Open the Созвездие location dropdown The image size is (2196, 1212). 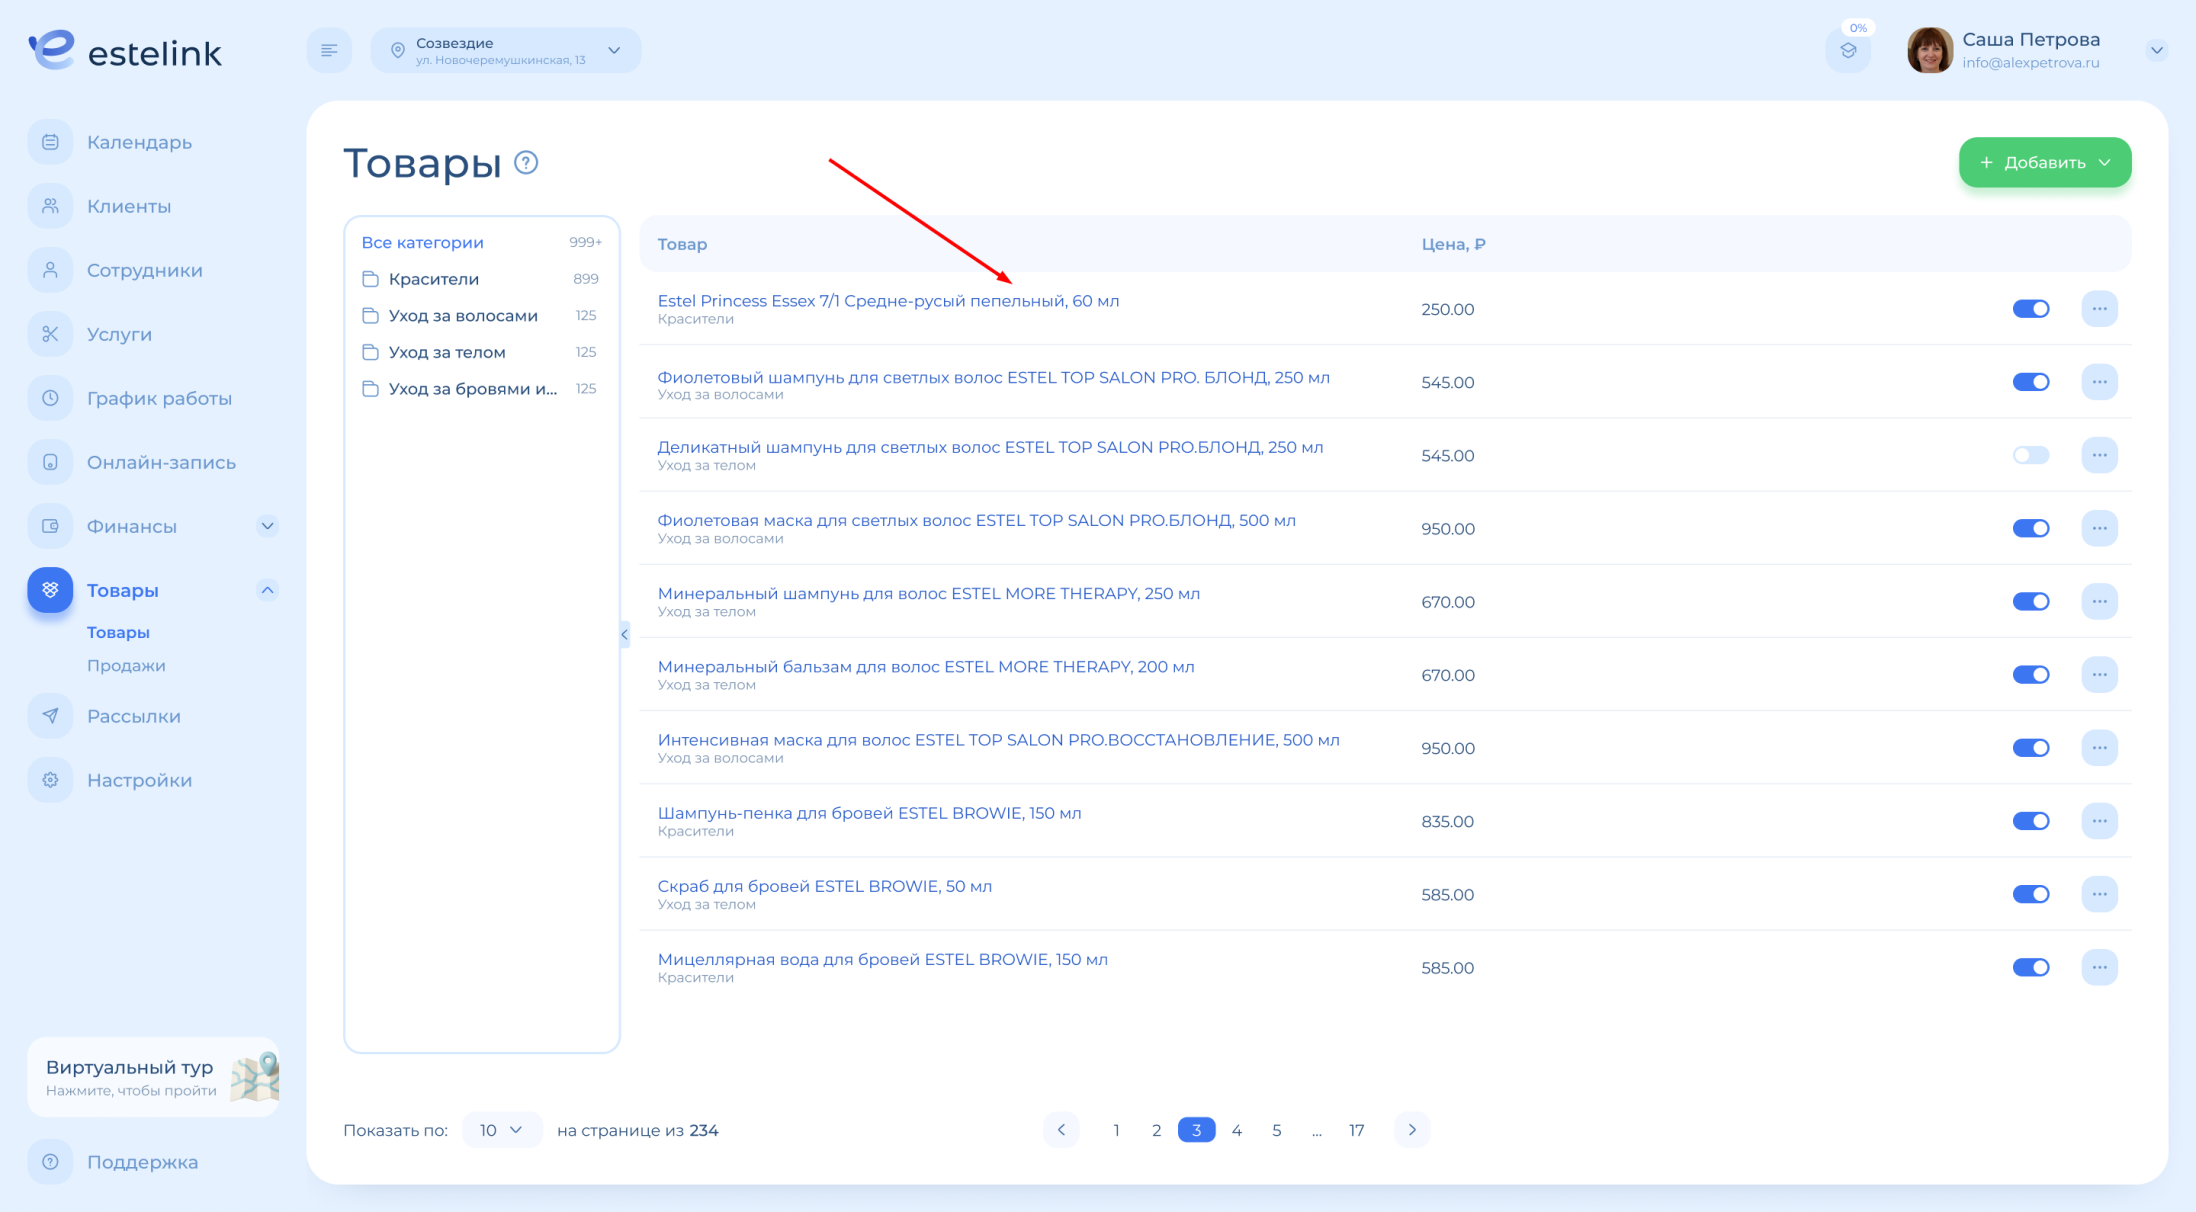coord(506,50)
